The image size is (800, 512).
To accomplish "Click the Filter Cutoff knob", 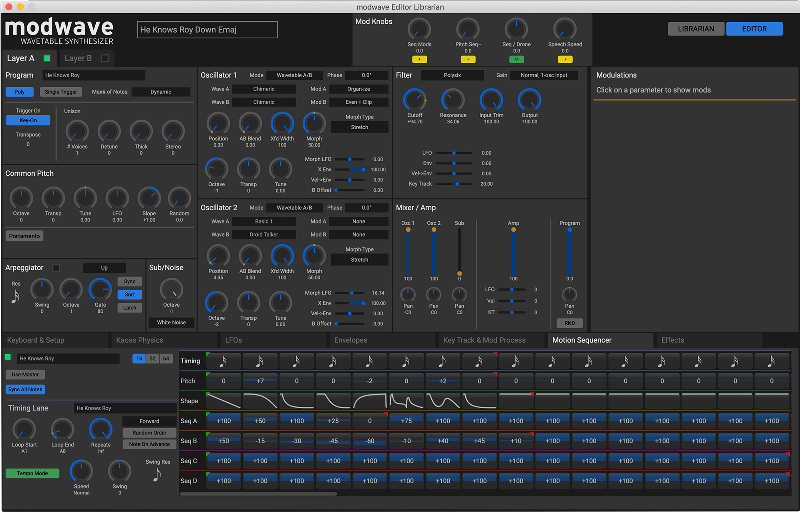I will coord(414,99).
